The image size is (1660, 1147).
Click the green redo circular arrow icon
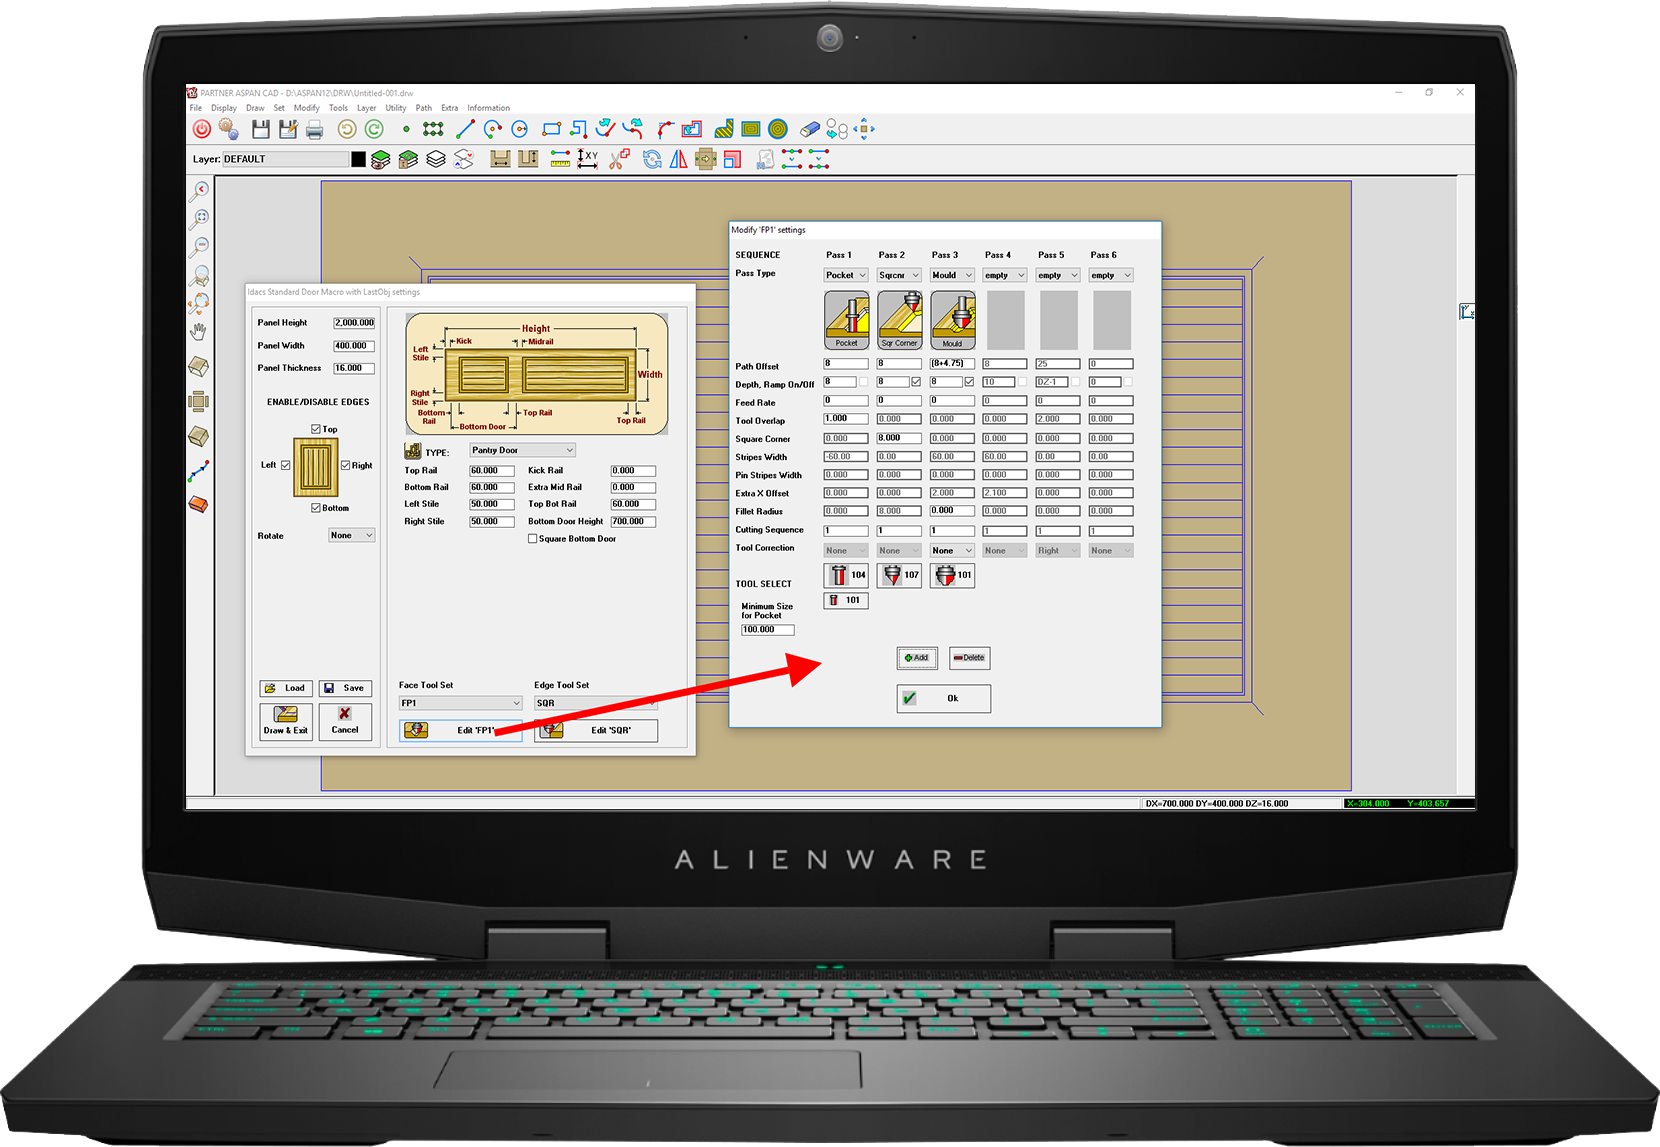point(374,129)
